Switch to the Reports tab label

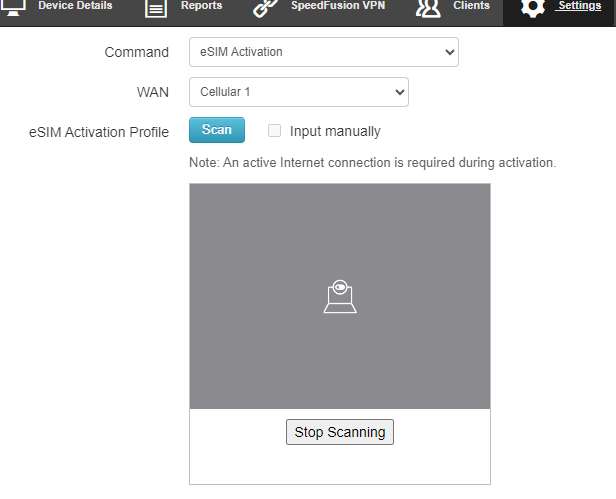click(201, 6)
